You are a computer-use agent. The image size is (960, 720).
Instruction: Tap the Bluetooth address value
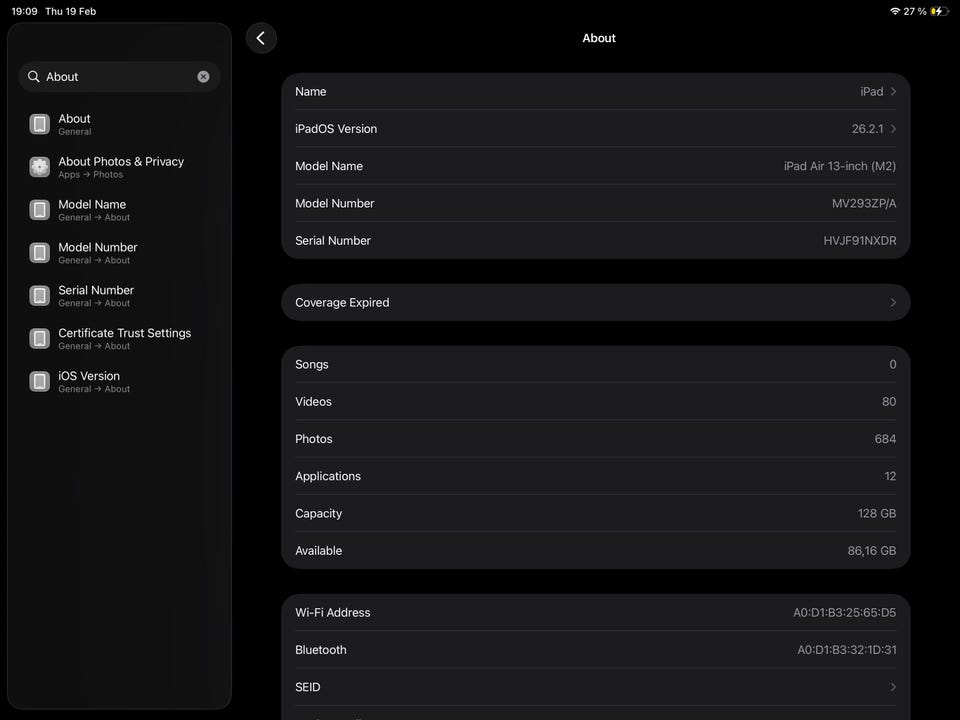click(847, 650)
